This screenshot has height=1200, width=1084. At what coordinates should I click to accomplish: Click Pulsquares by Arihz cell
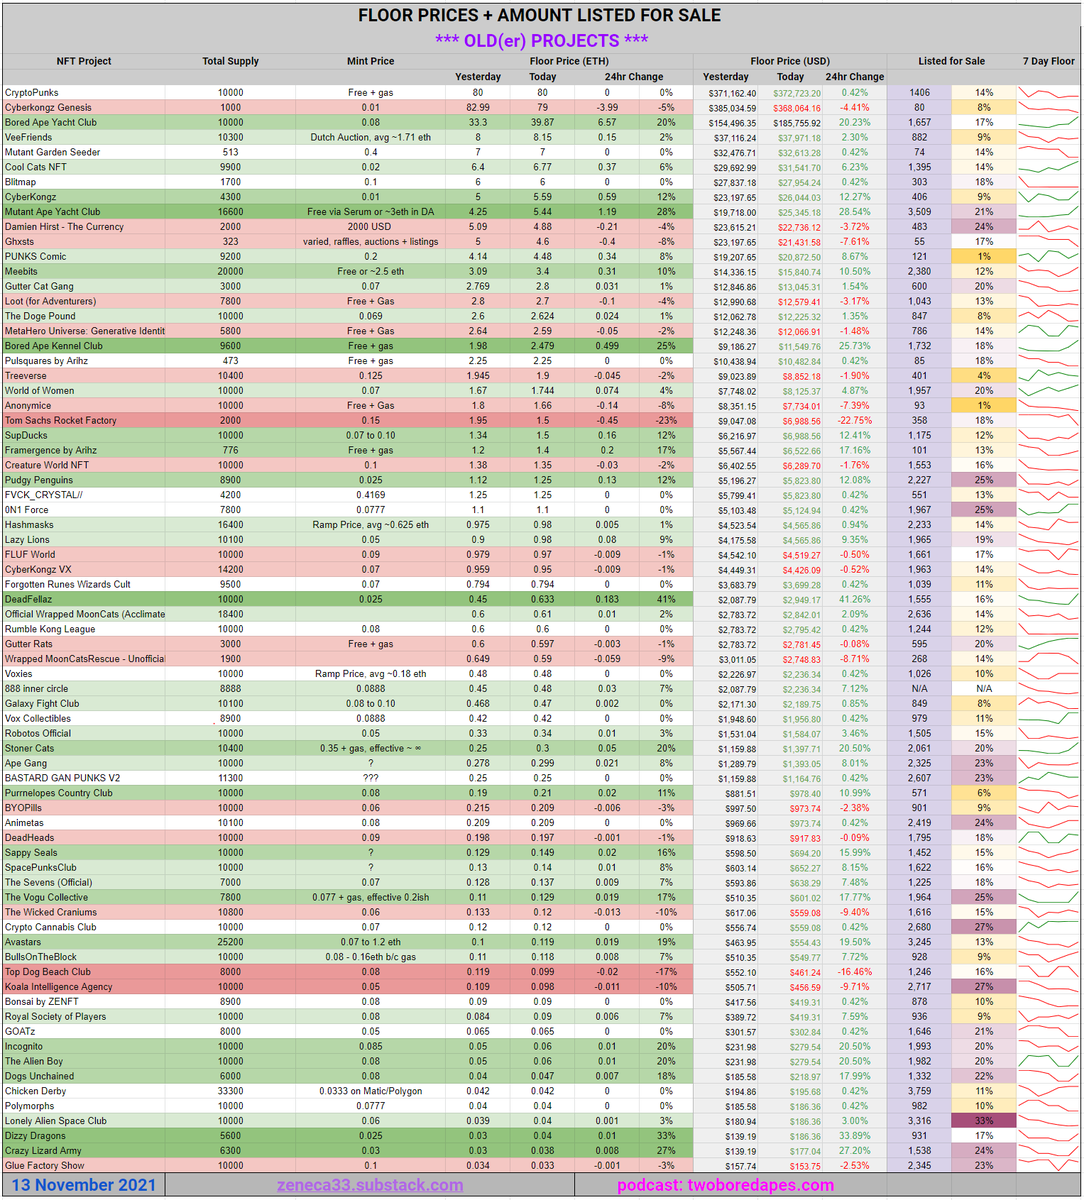[47, 361]
